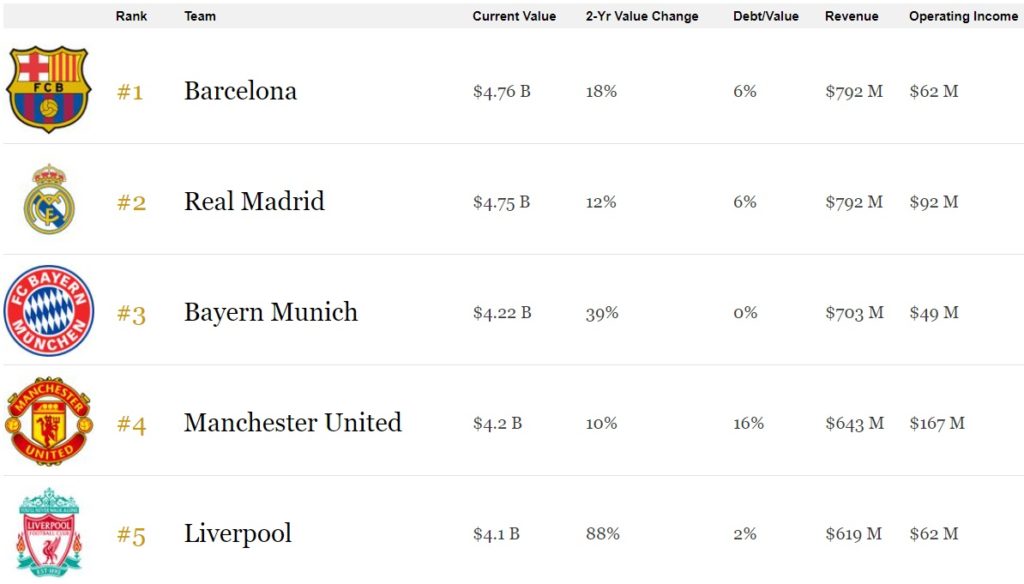Sort by Revenue column header
The height and width of the screenshot is (584, 1024).
click(852, 16)
